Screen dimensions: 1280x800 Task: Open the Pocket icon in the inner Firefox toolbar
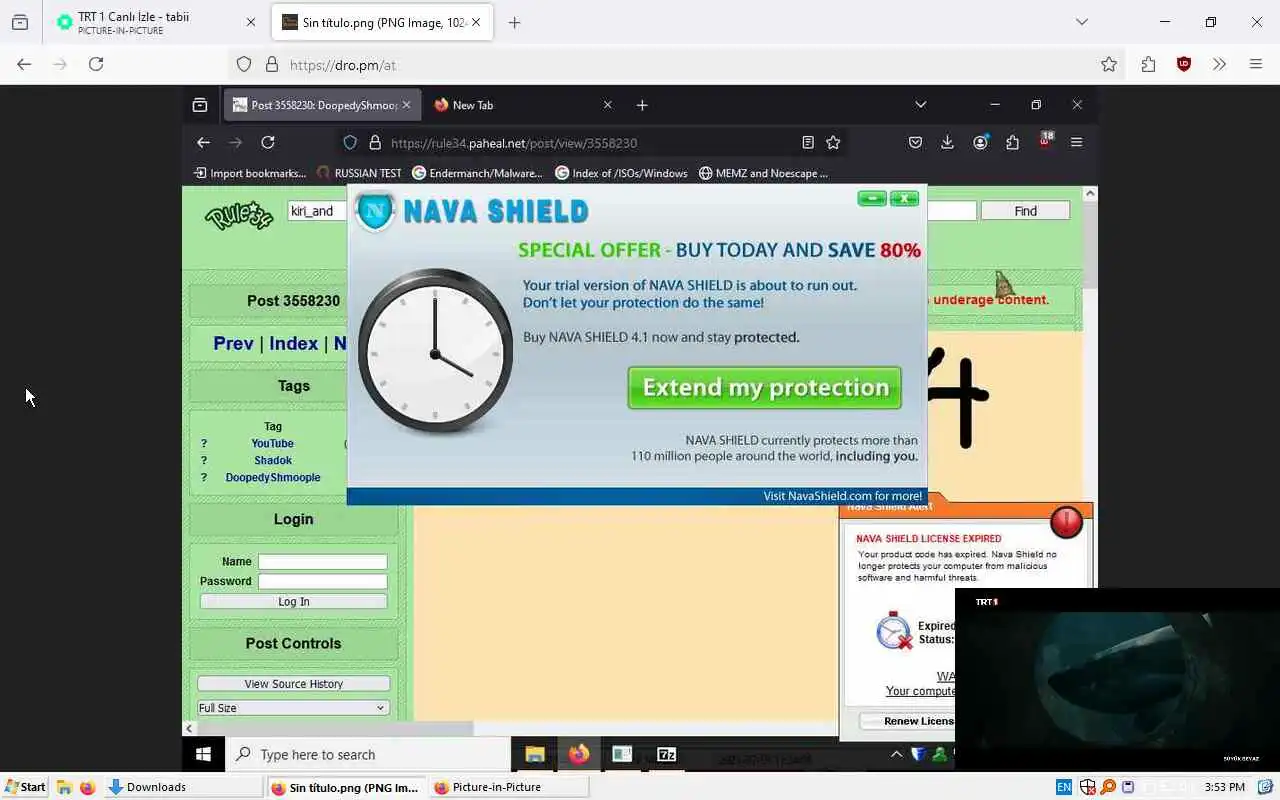point(915,143)
